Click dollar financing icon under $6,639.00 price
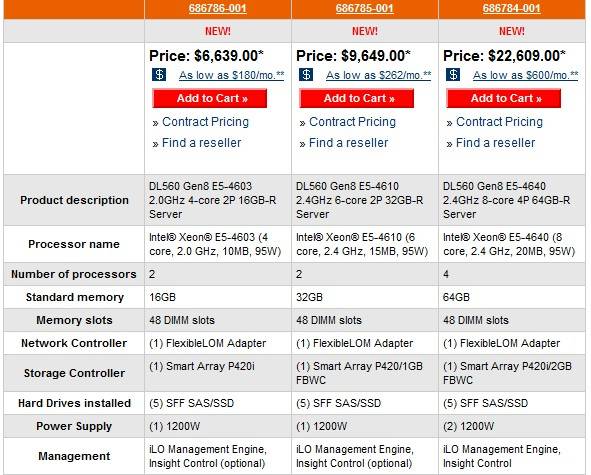Screen dimensions: 591x475 (159, 75)
